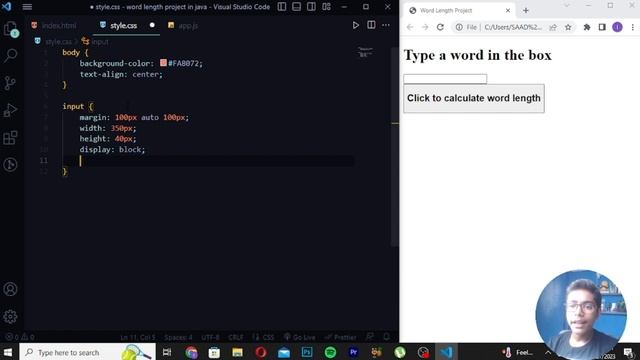Start Go Live server in status bar
Image resolution: width=640 pixels, height=360 pixels.
pyautogui.click(x=300, y=337)
